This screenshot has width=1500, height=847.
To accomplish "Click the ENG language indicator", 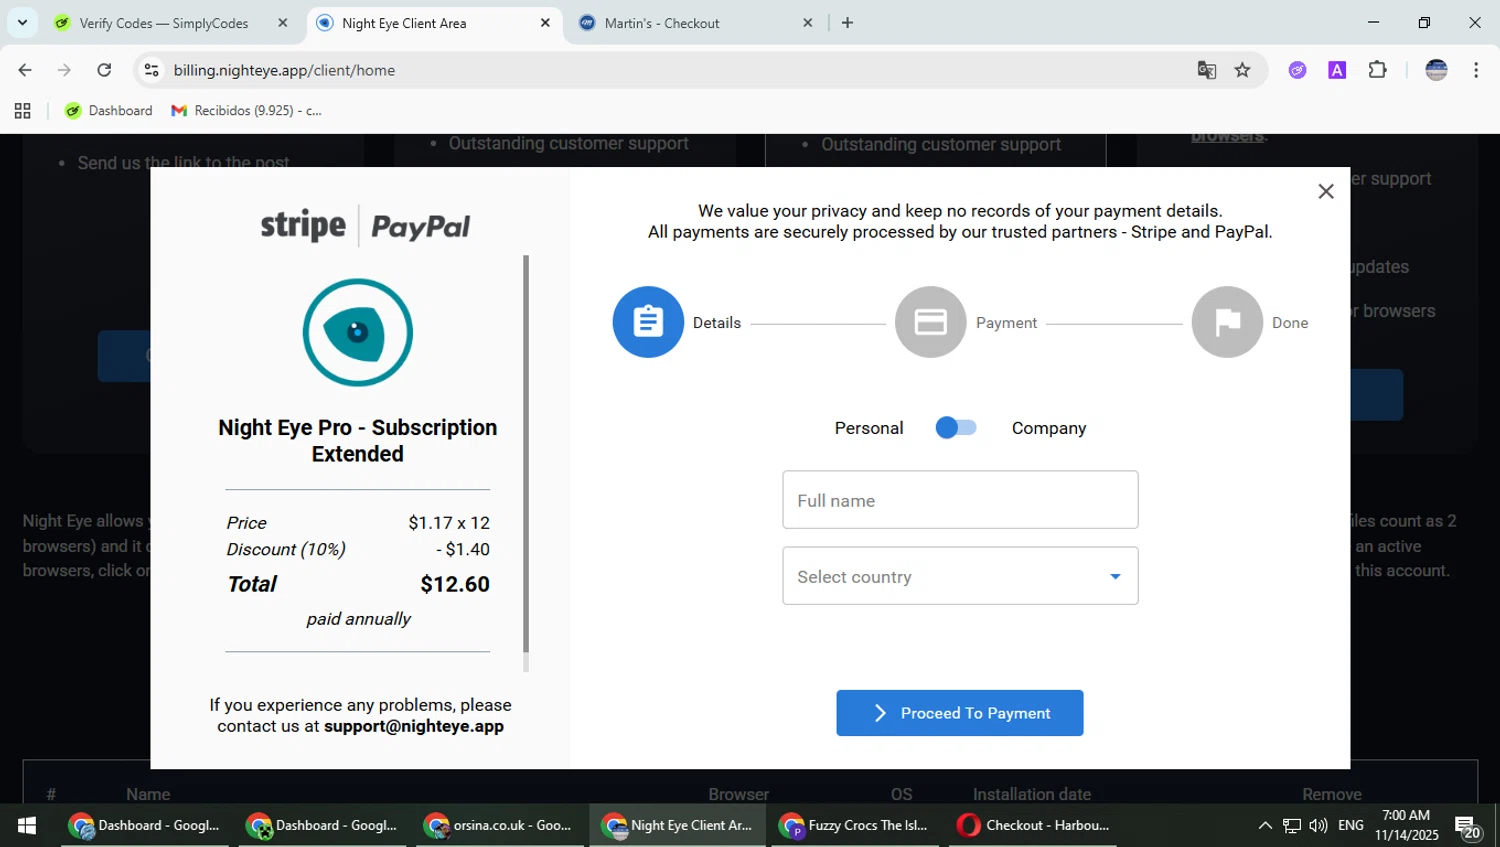I will tap(1351, 826).
